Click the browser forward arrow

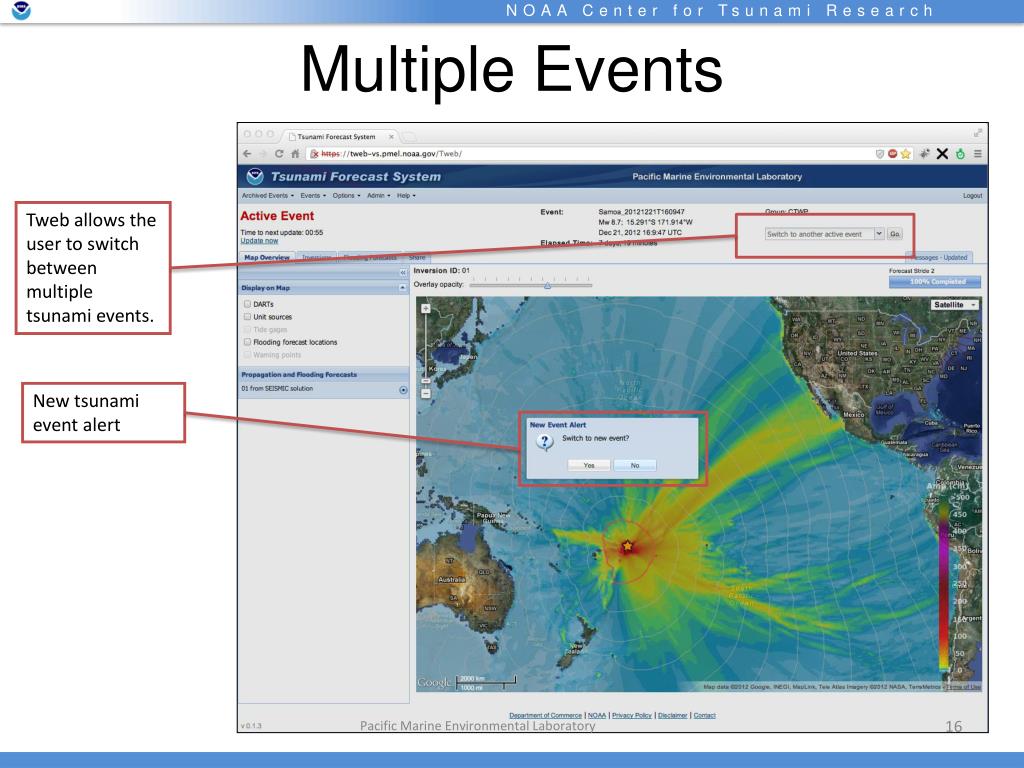[x=263, y=154]
